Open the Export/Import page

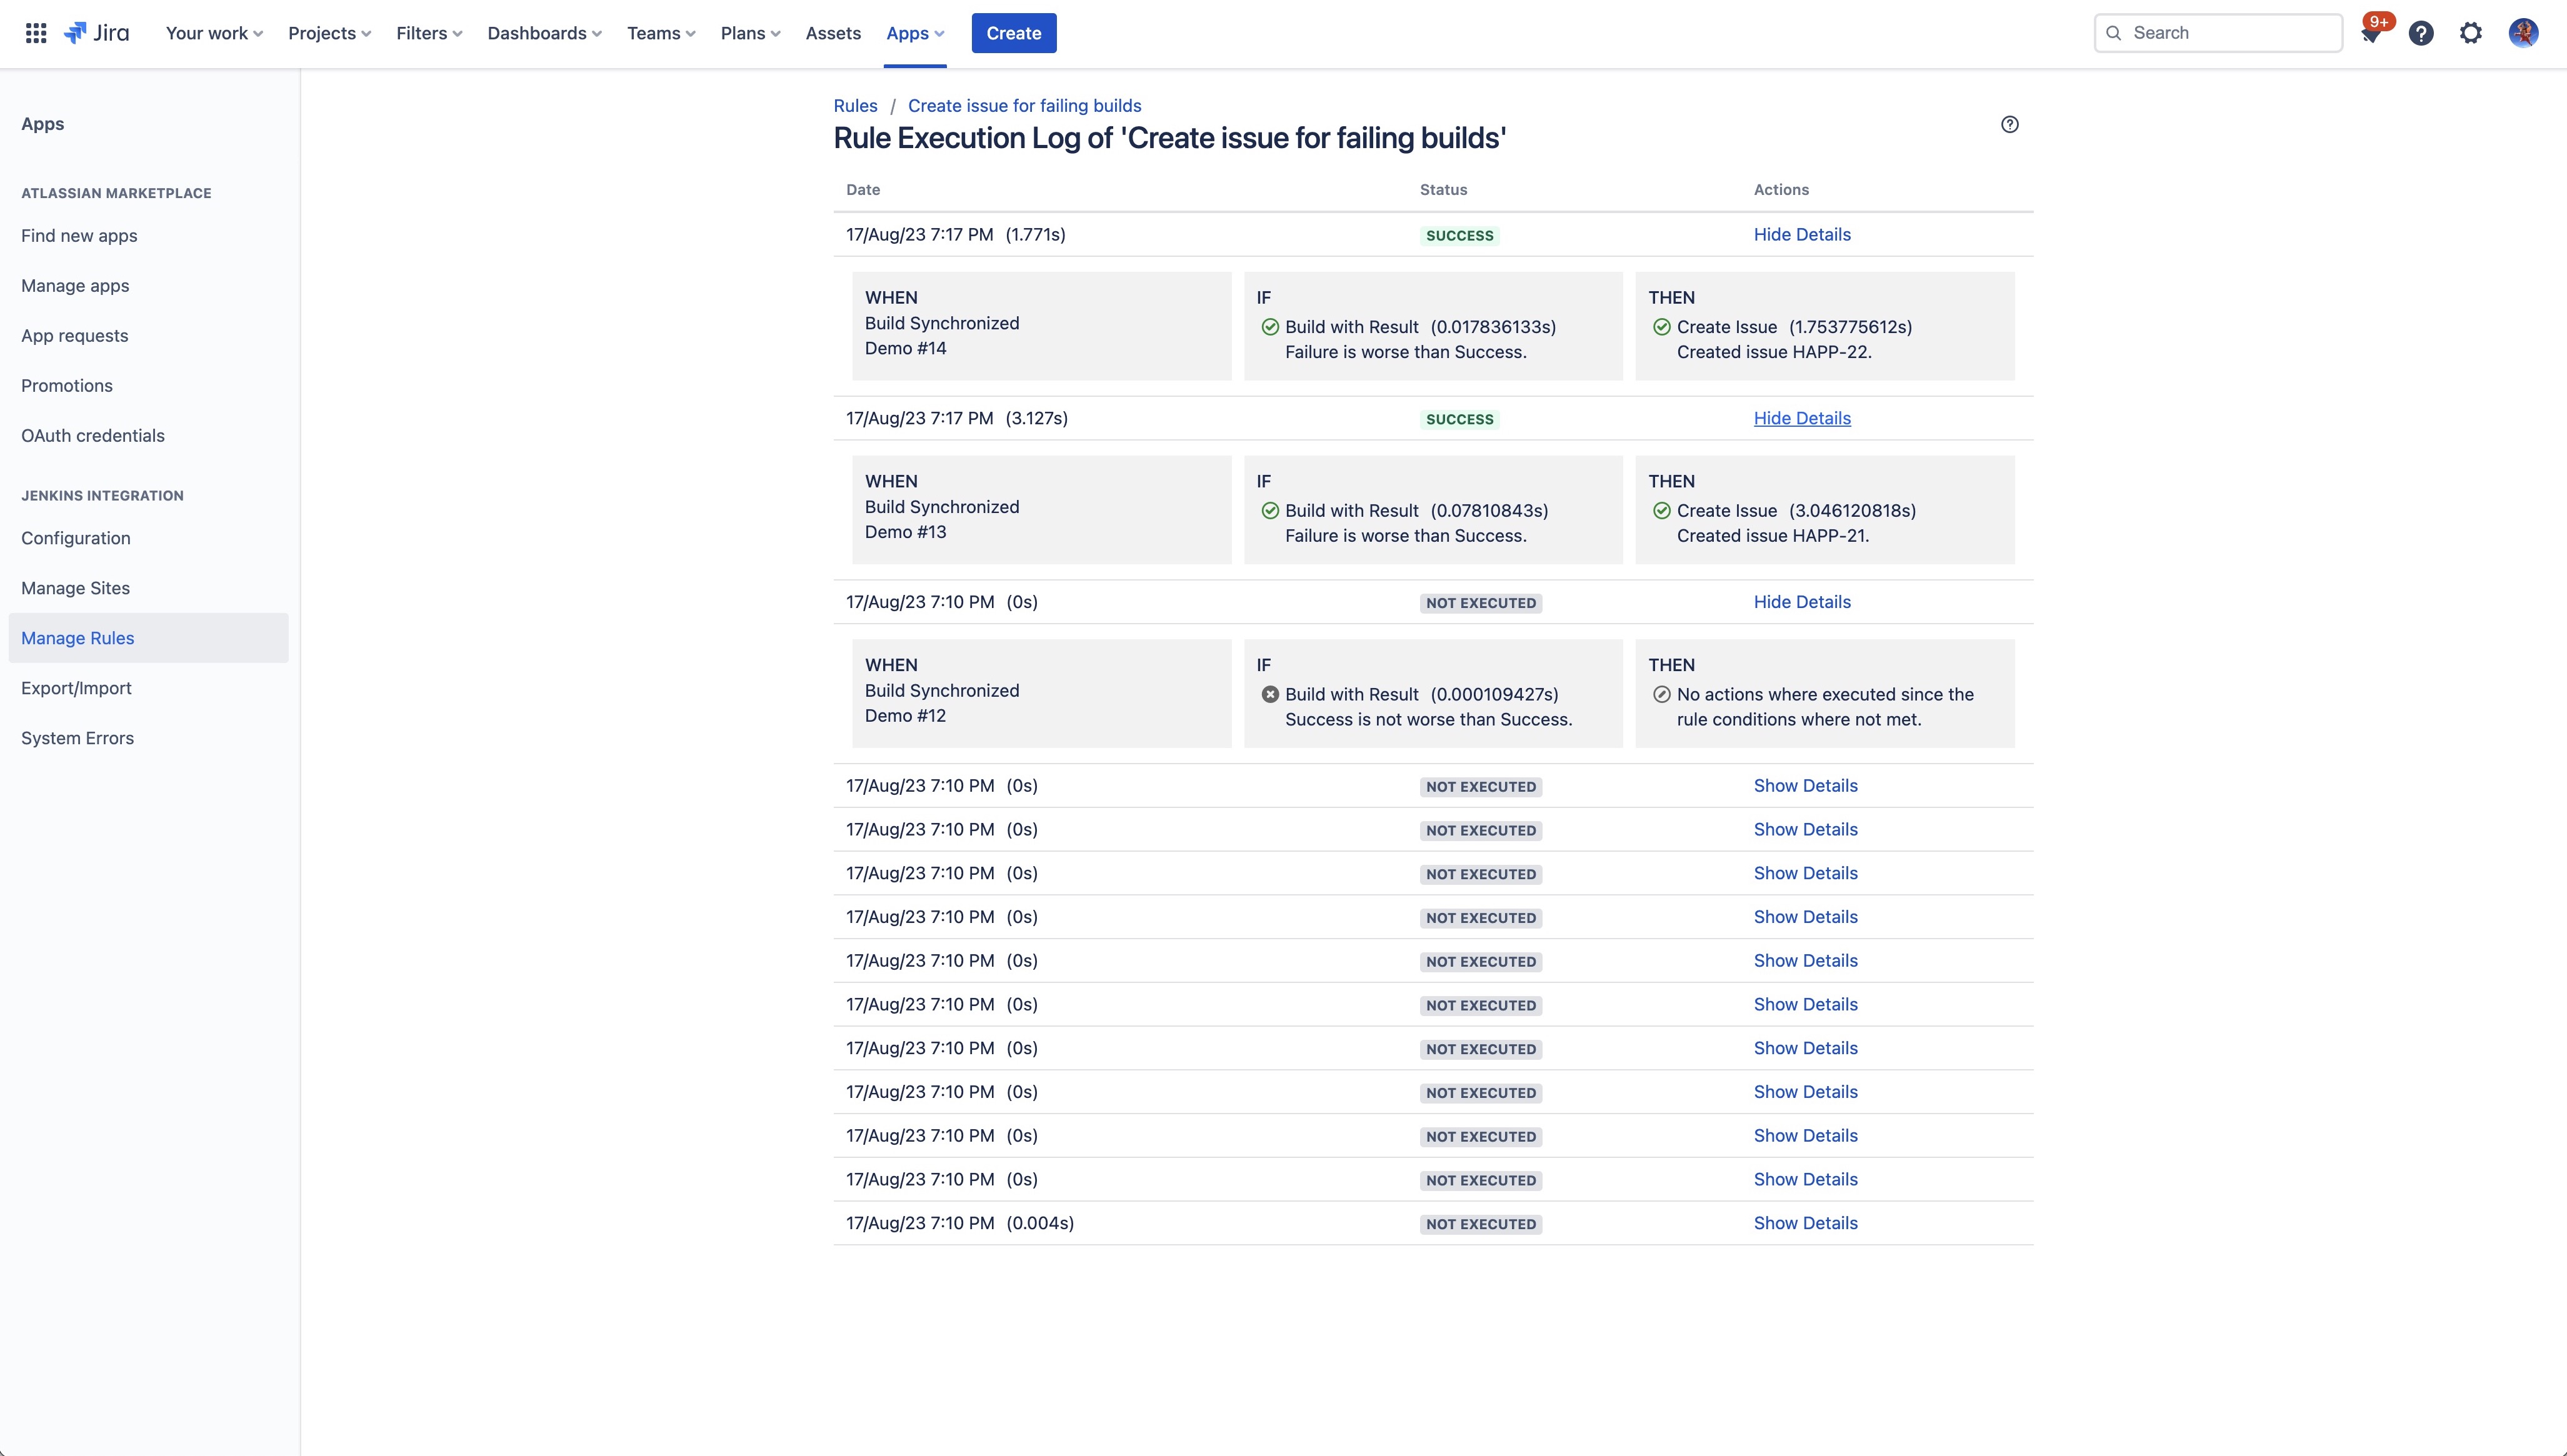(x=76, y=688)
